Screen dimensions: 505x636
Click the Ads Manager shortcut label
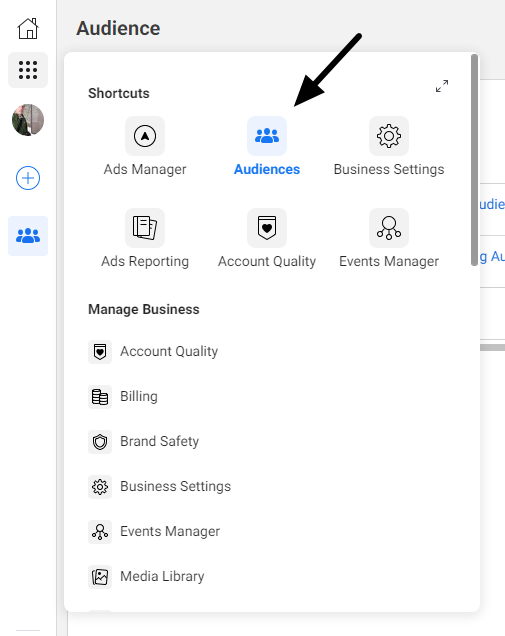pos(145,169)
